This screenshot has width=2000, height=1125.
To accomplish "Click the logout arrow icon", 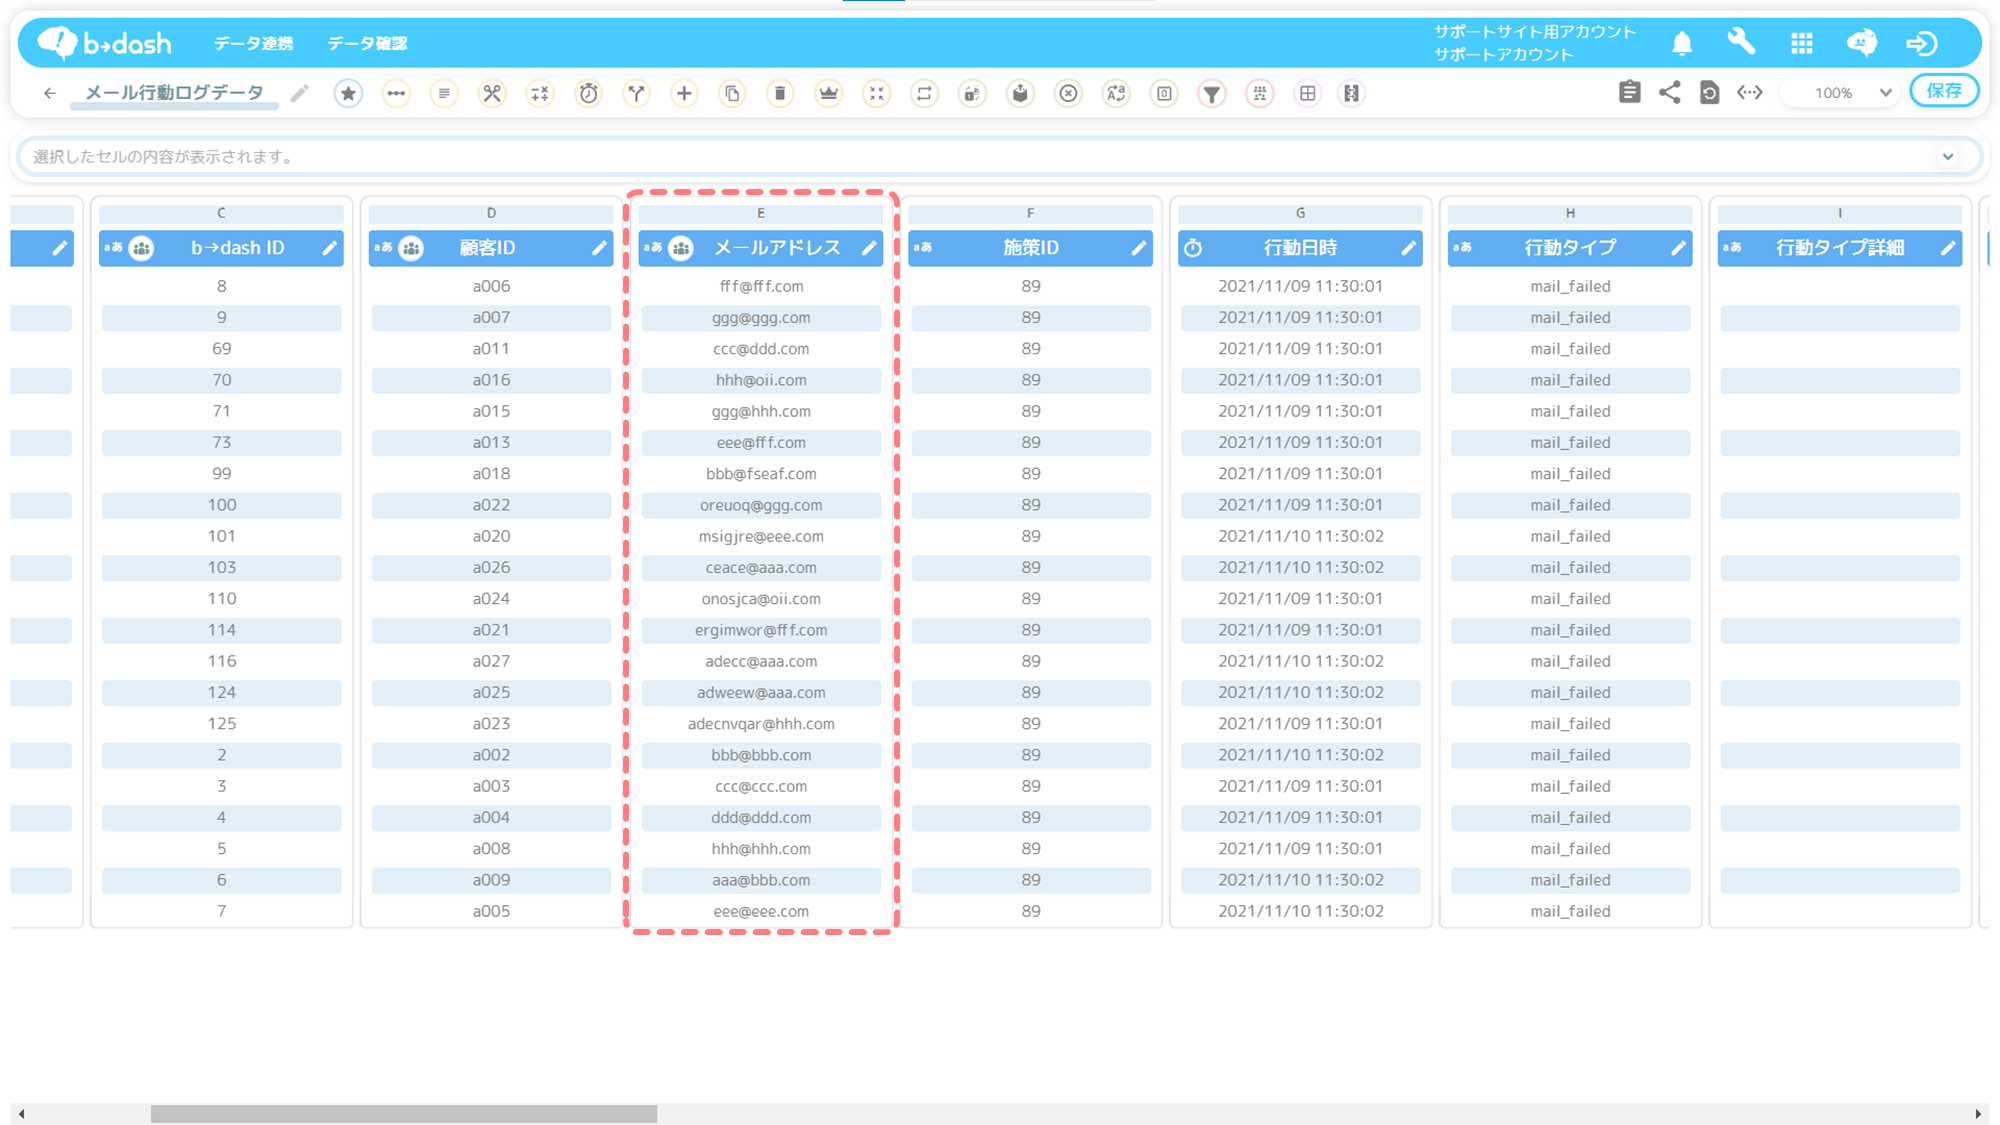I will [1922, 43].
